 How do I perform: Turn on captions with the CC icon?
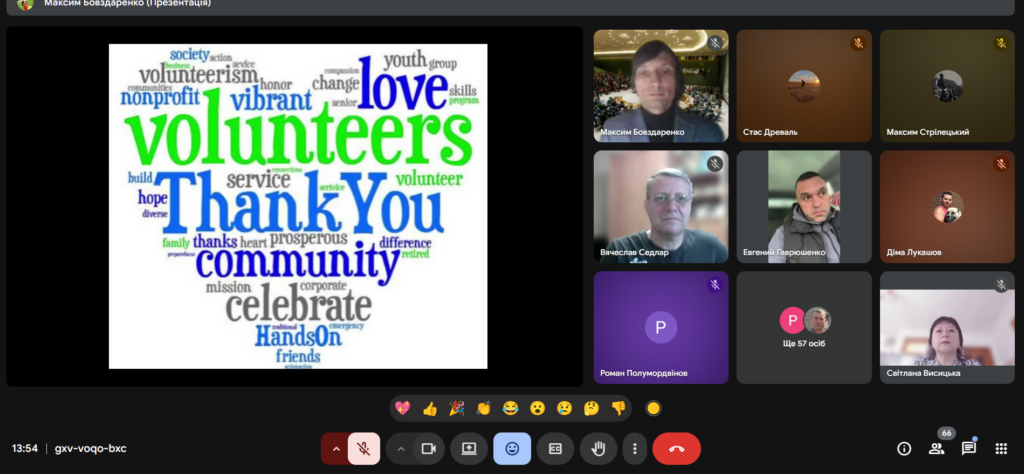click(555, 449)
